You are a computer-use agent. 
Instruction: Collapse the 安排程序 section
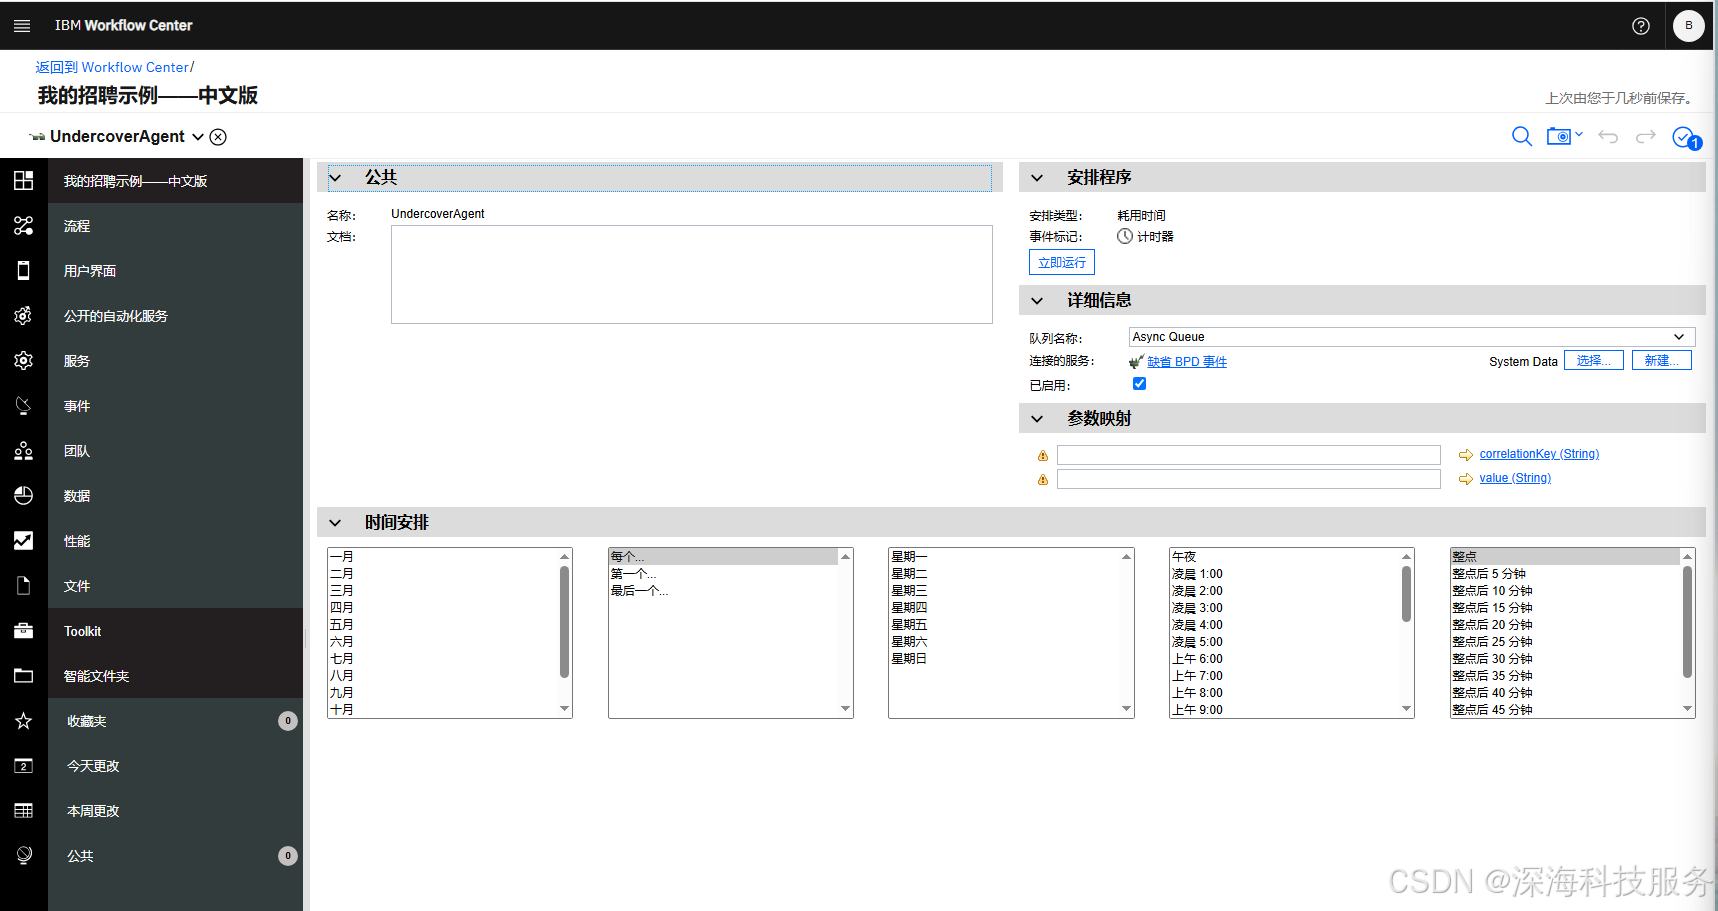click(x=1037, y=178)
